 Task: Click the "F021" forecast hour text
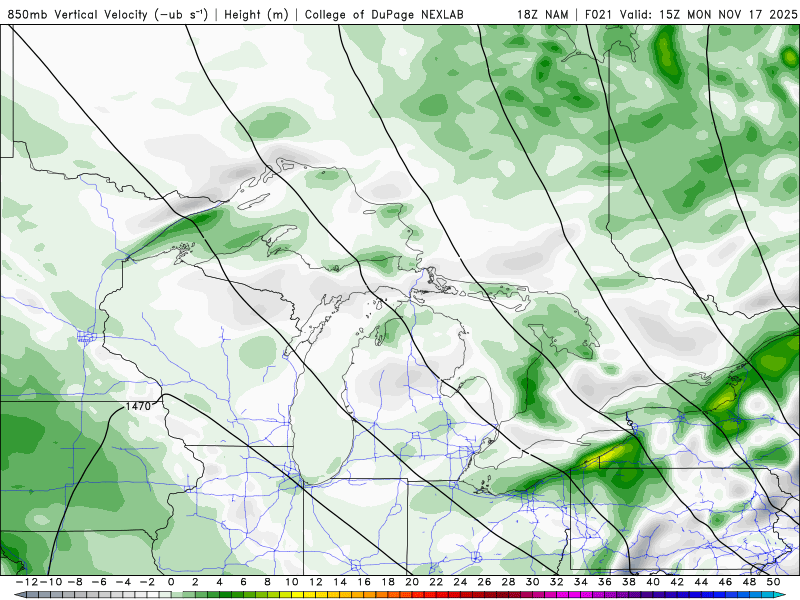click(599, 14)
